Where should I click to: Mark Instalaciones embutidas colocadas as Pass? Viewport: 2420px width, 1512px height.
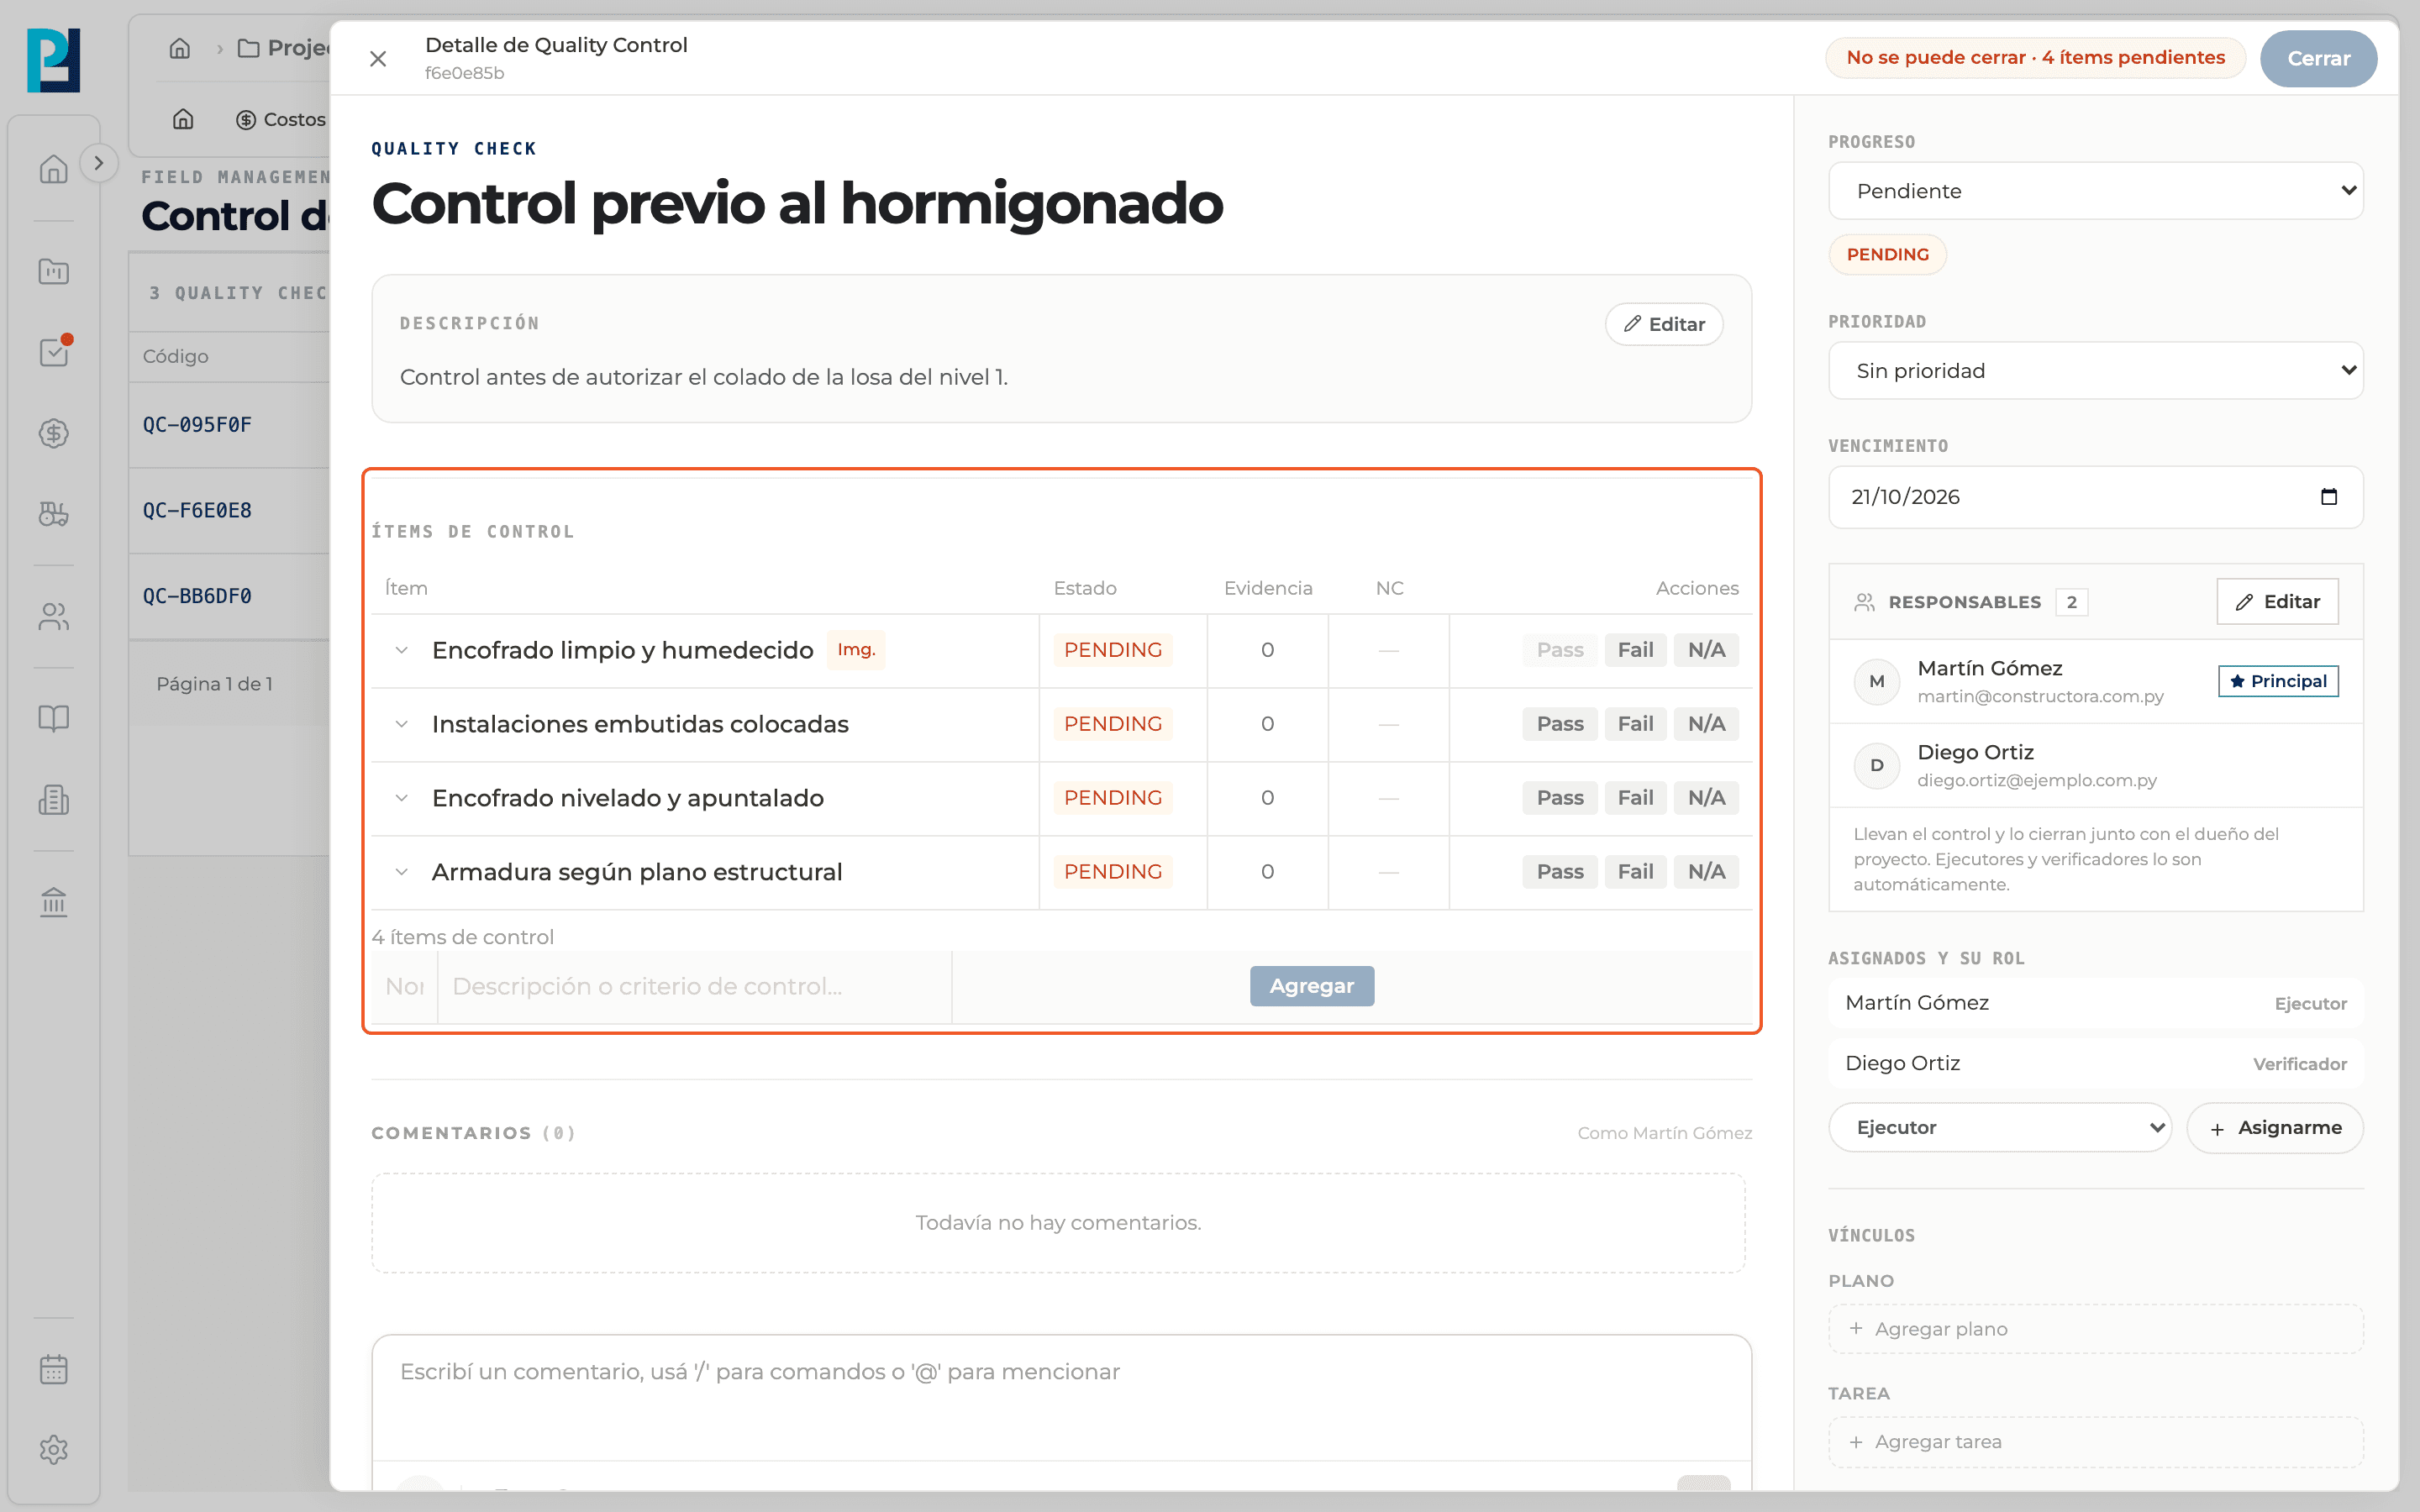coord(1560,724)
